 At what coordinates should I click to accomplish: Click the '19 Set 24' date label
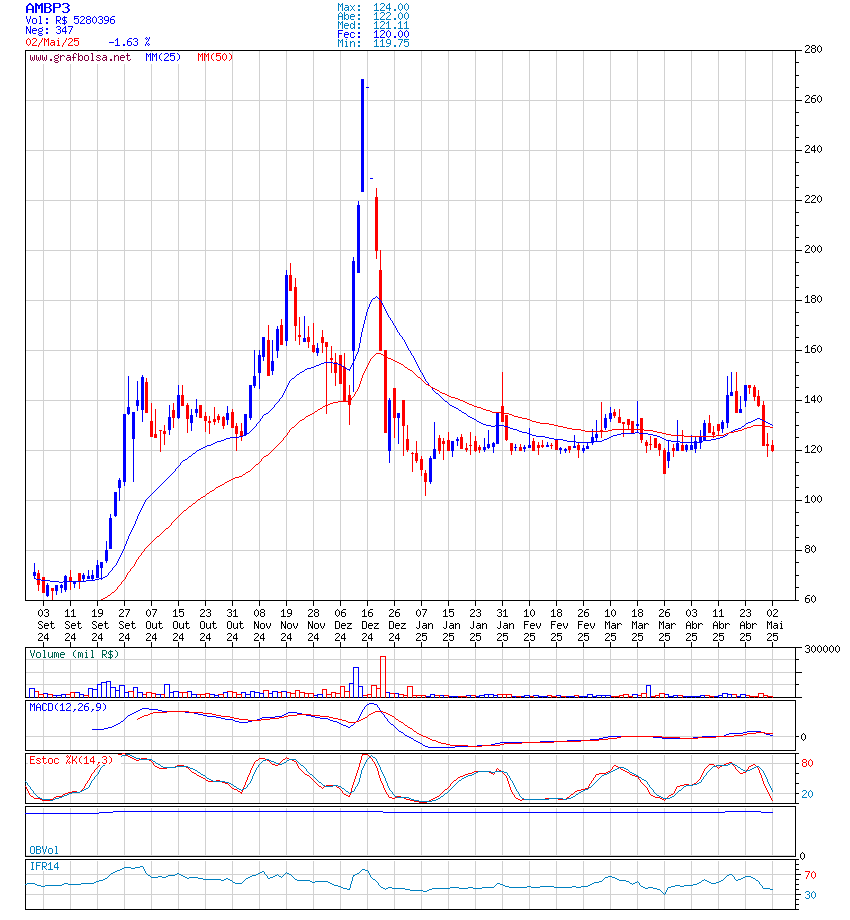point(98,625)
